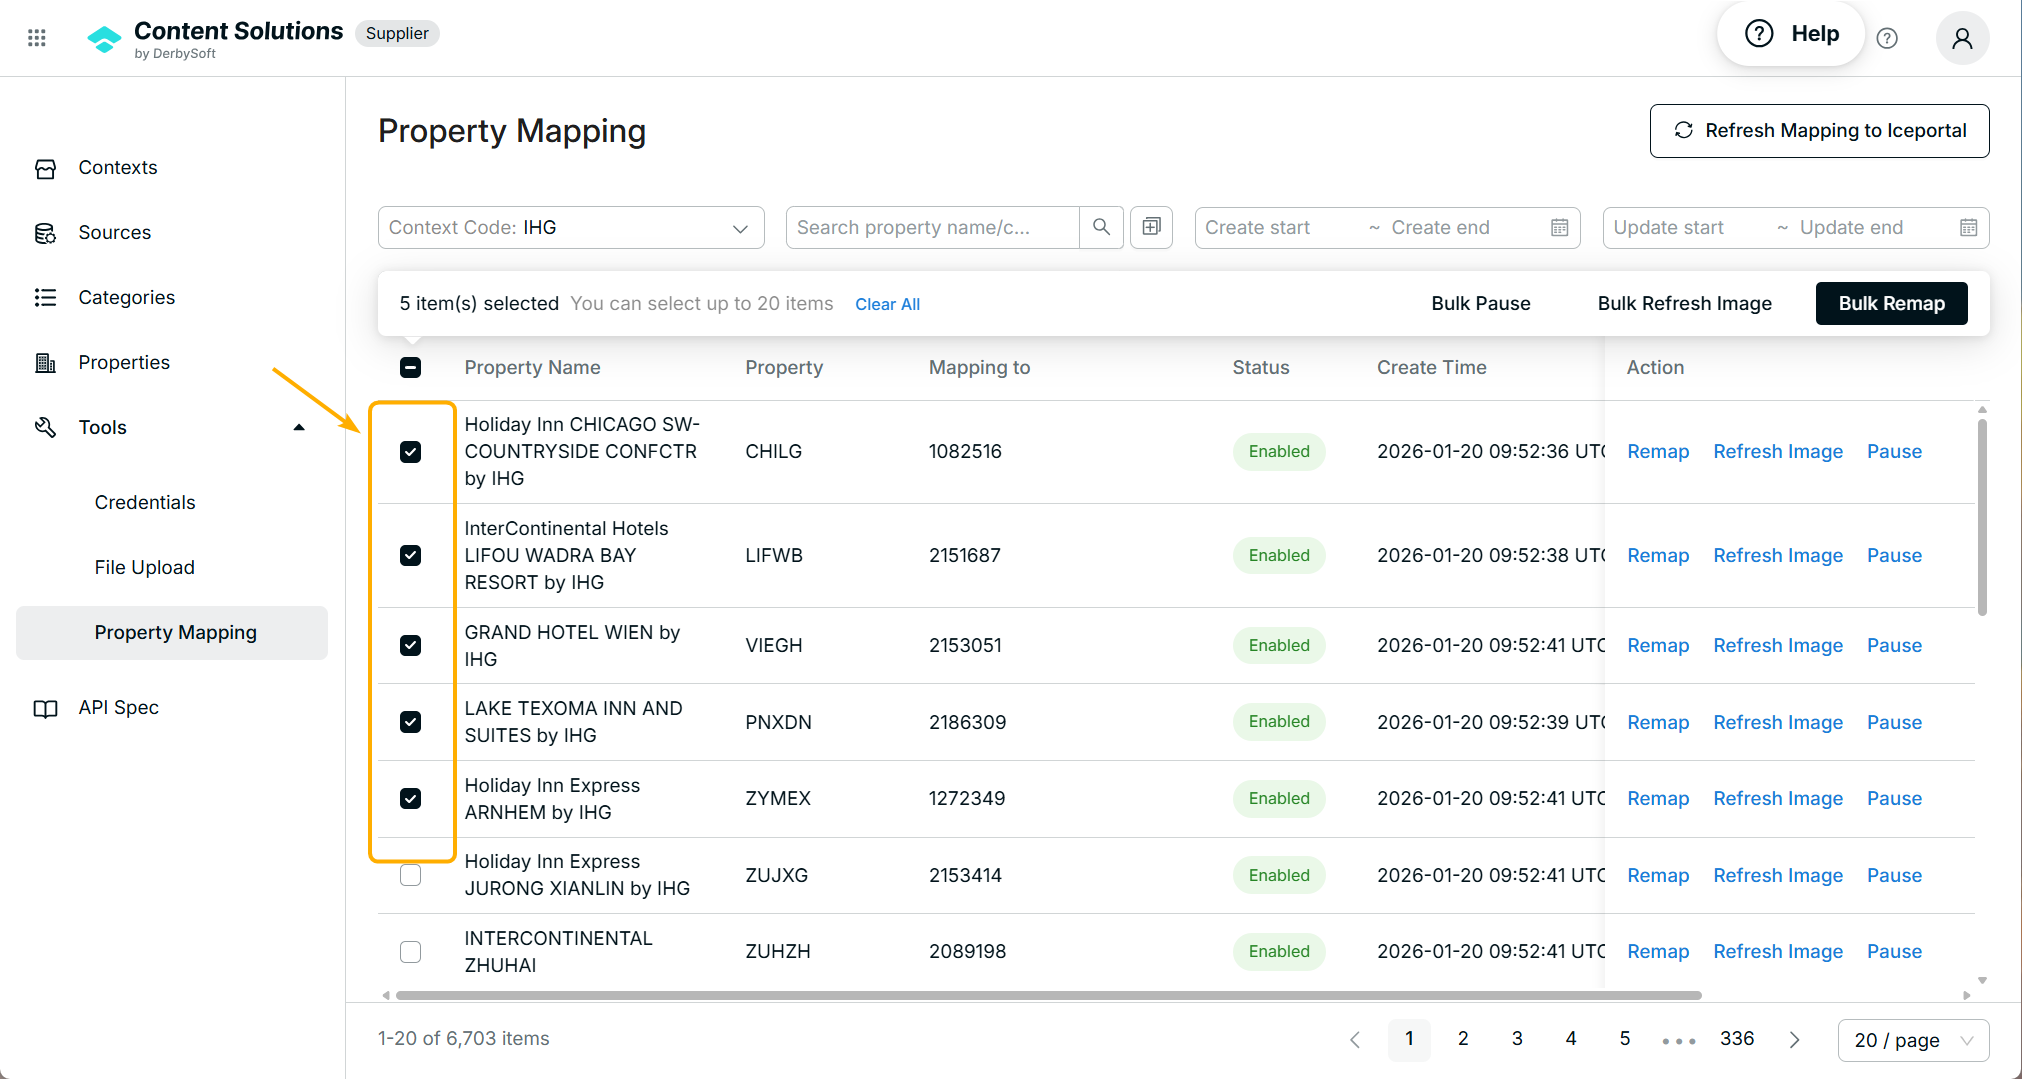Click the Create date range calendar icon
The height and width of the screenshot is (1079, 2022).
click(1559, 228)
